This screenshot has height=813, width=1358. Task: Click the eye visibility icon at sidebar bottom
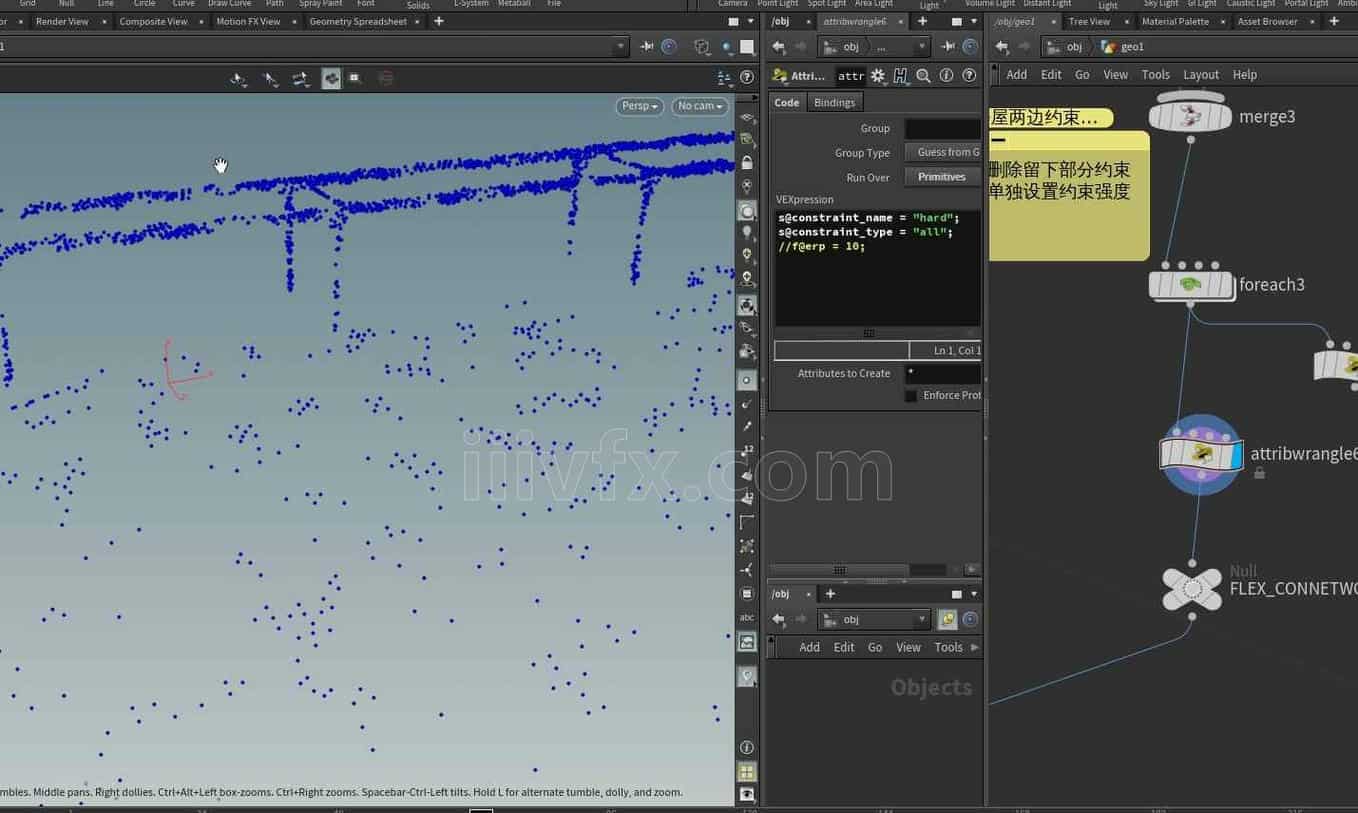747,794
